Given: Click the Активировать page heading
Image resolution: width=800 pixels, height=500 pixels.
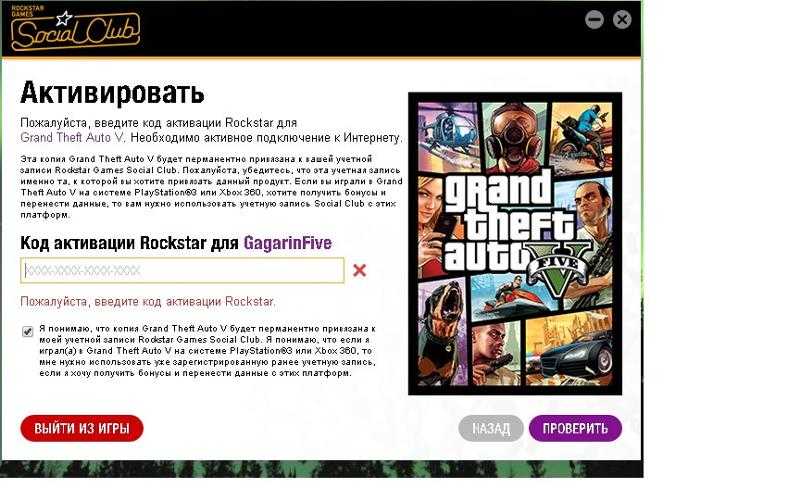Looking at the screenshot, I should pos(112,93).
